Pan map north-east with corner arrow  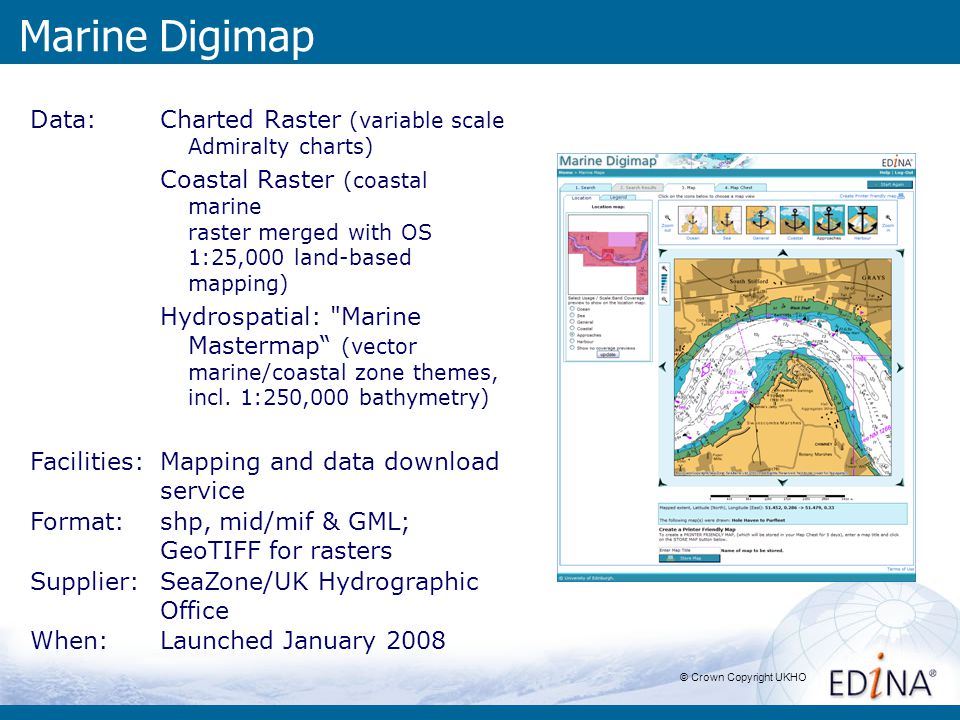click(901, 252)
